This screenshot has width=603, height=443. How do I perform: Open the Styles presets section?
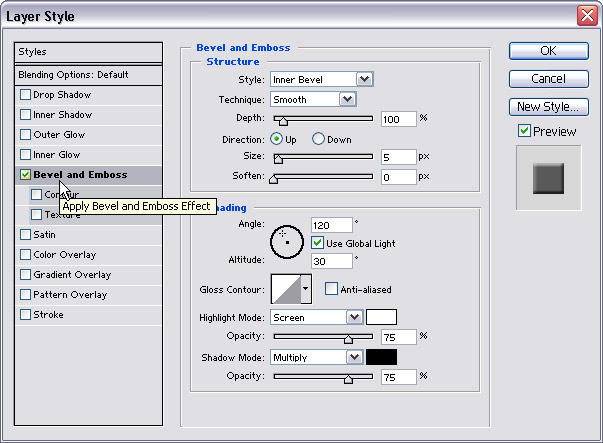tap(88, 52)
